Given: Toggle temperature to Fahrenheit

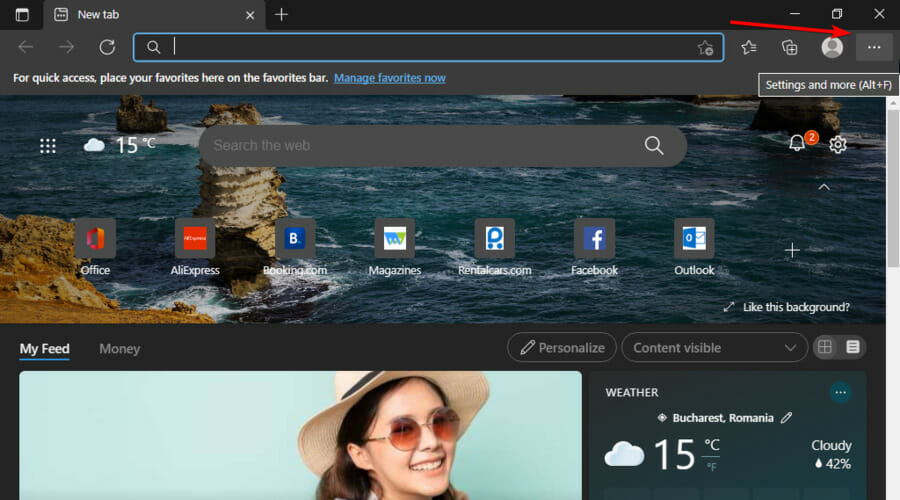Looking at the screenshot, I should click(x=712, y=466).
